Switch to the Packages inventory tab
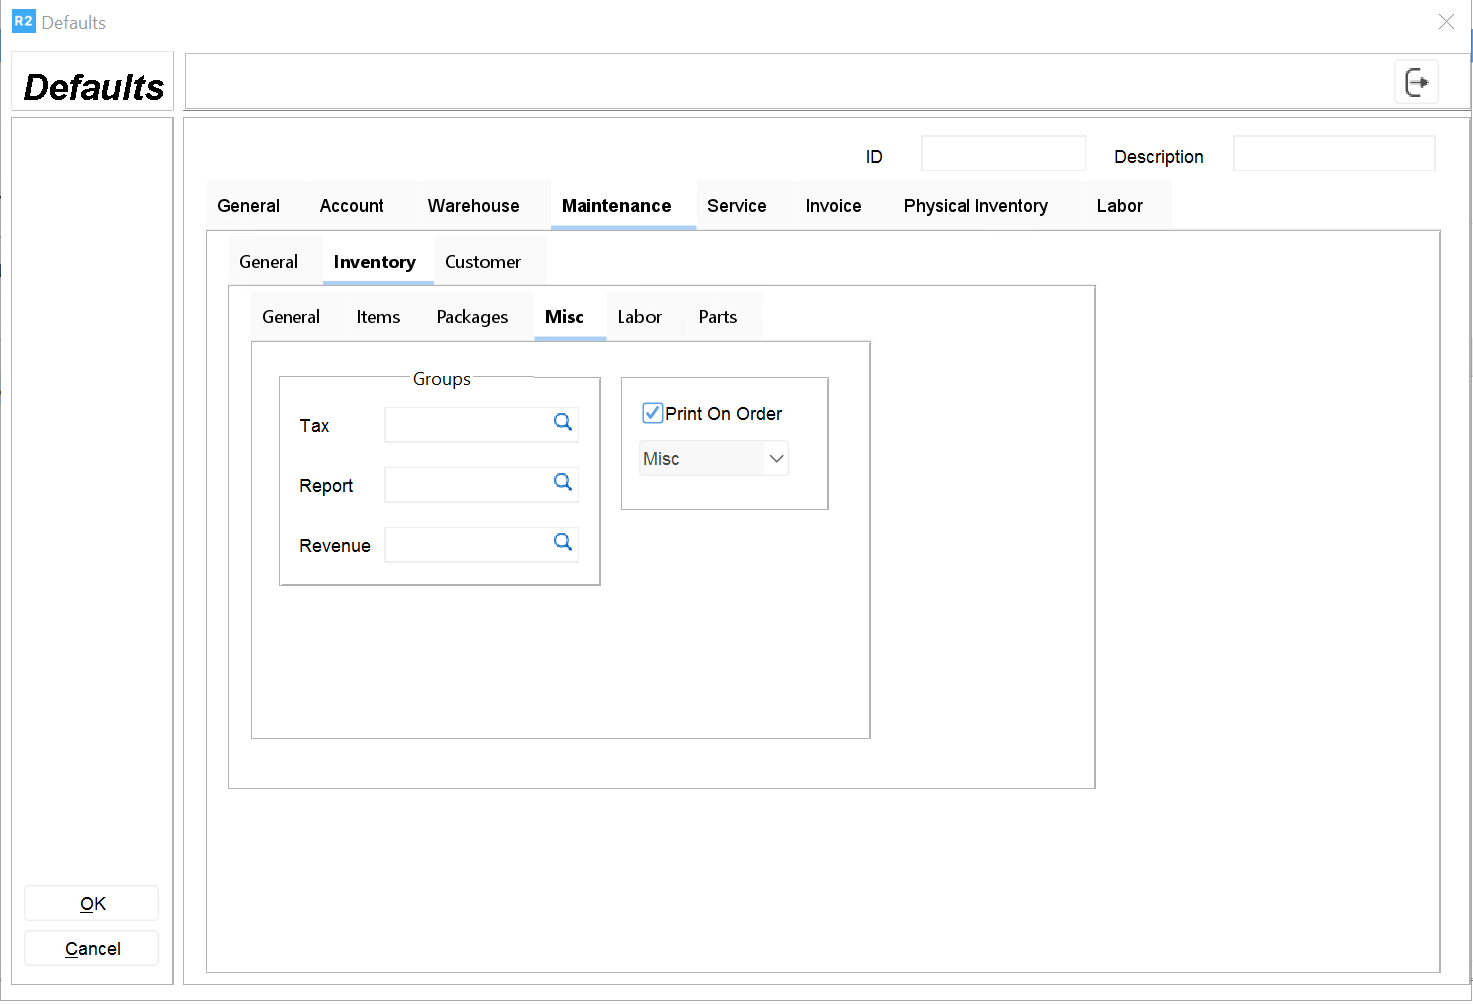 [472, 317]
